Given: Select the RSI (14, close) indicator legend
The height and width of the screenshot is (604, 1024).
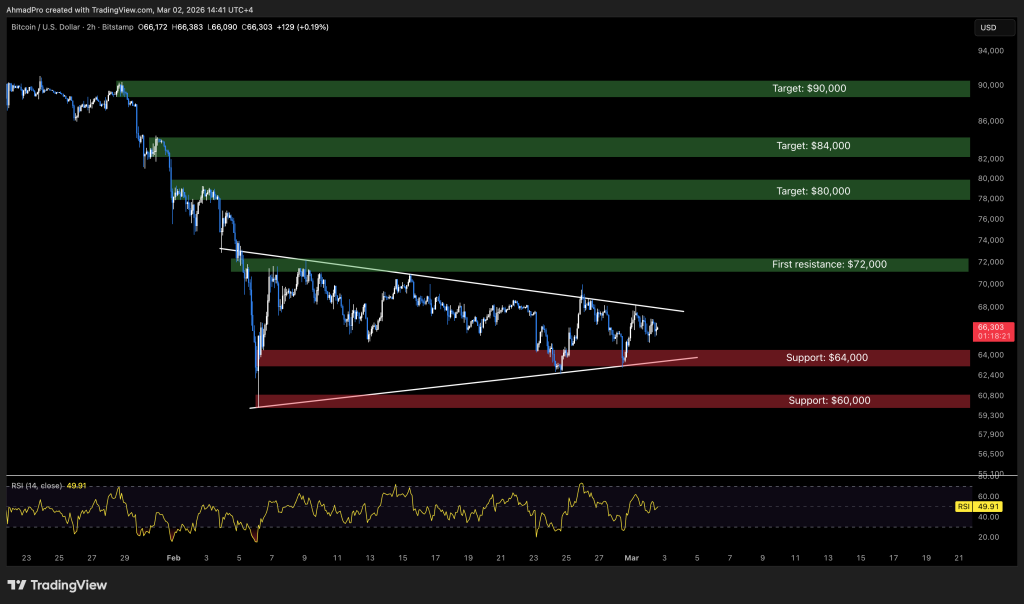Looking at the screenshot, I should click(x=35, y=486).
